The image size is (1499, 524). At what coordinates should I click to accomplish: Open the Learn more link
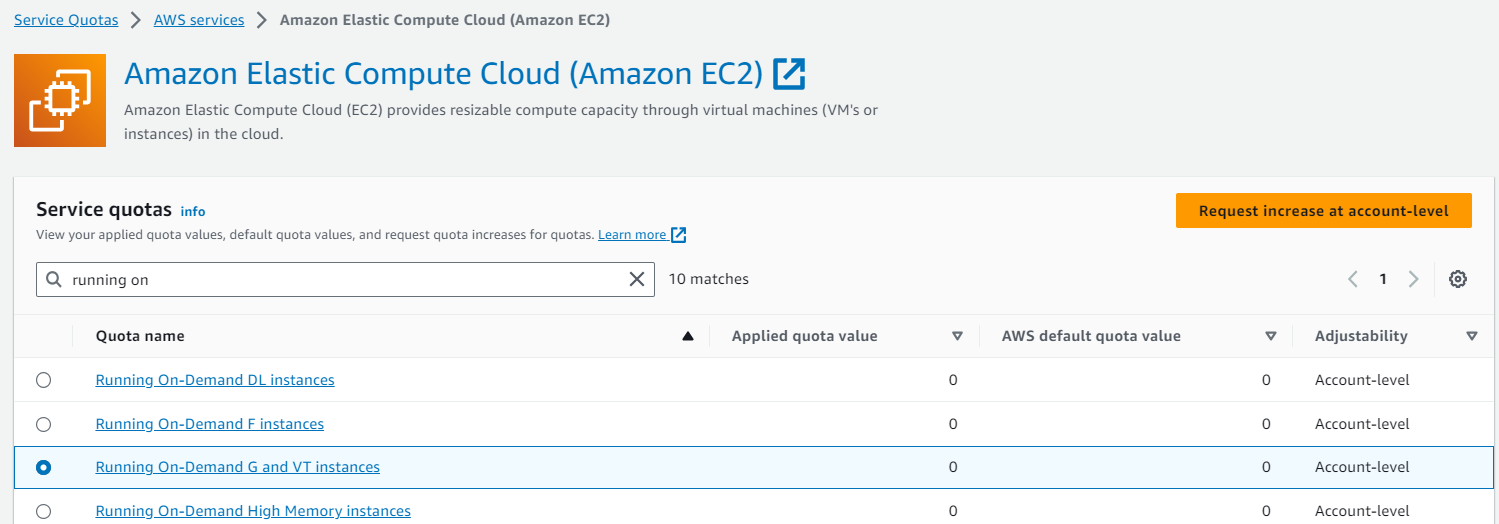point(632,235)
